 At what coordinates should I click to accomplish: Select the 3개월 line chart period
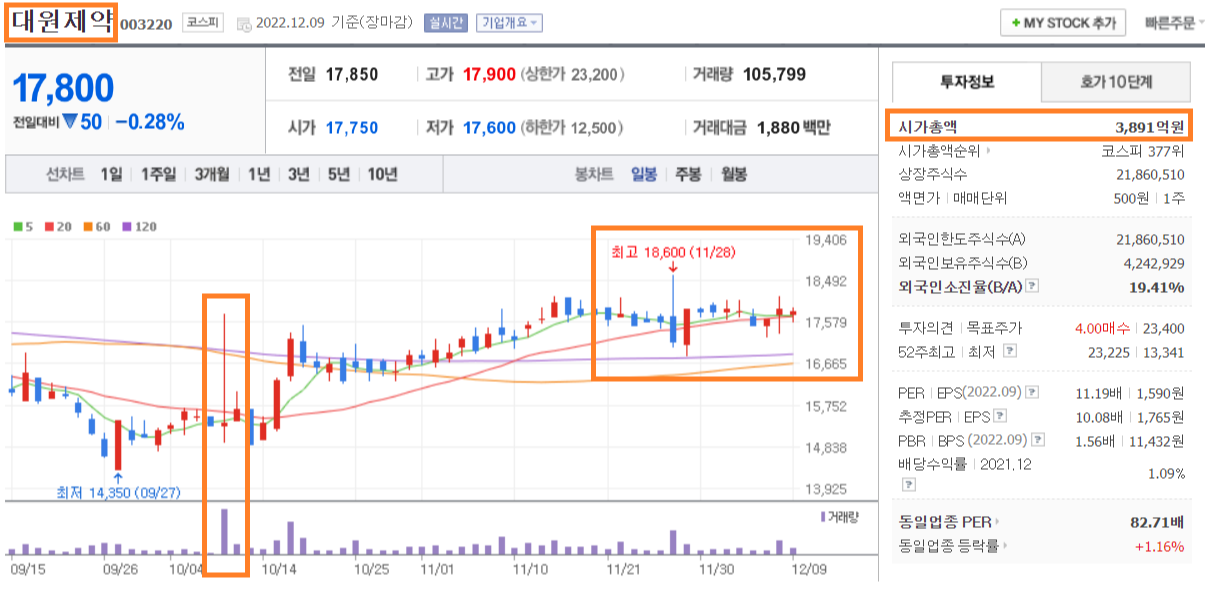(x=214, y=174)
